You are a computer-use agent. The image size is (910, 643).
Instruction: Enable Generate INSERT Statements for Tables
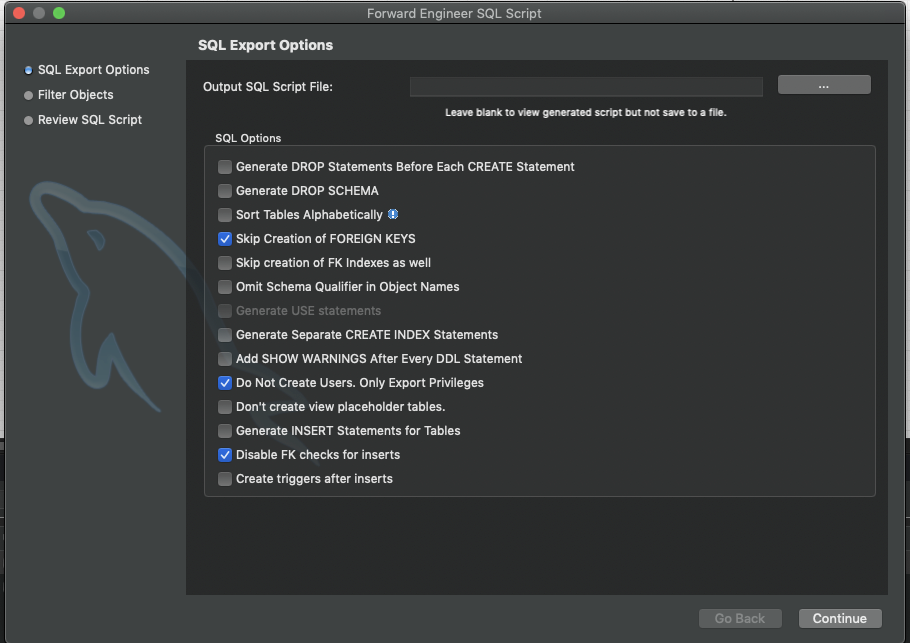[225, 431]
